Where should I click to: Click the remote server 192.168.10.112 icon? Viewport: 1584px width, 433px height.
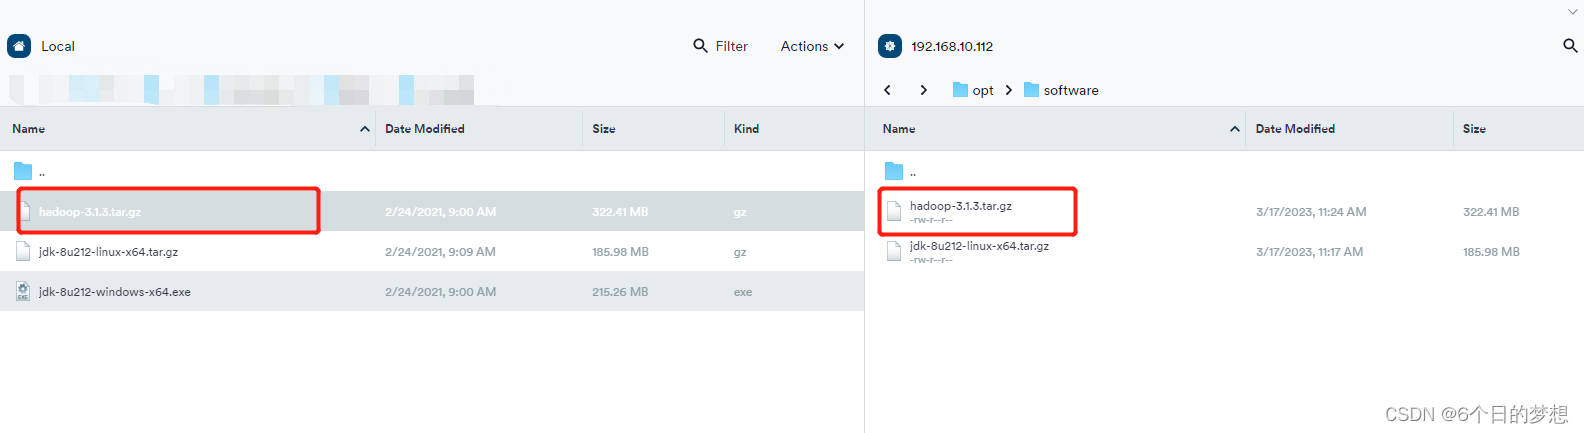(889, 46)
